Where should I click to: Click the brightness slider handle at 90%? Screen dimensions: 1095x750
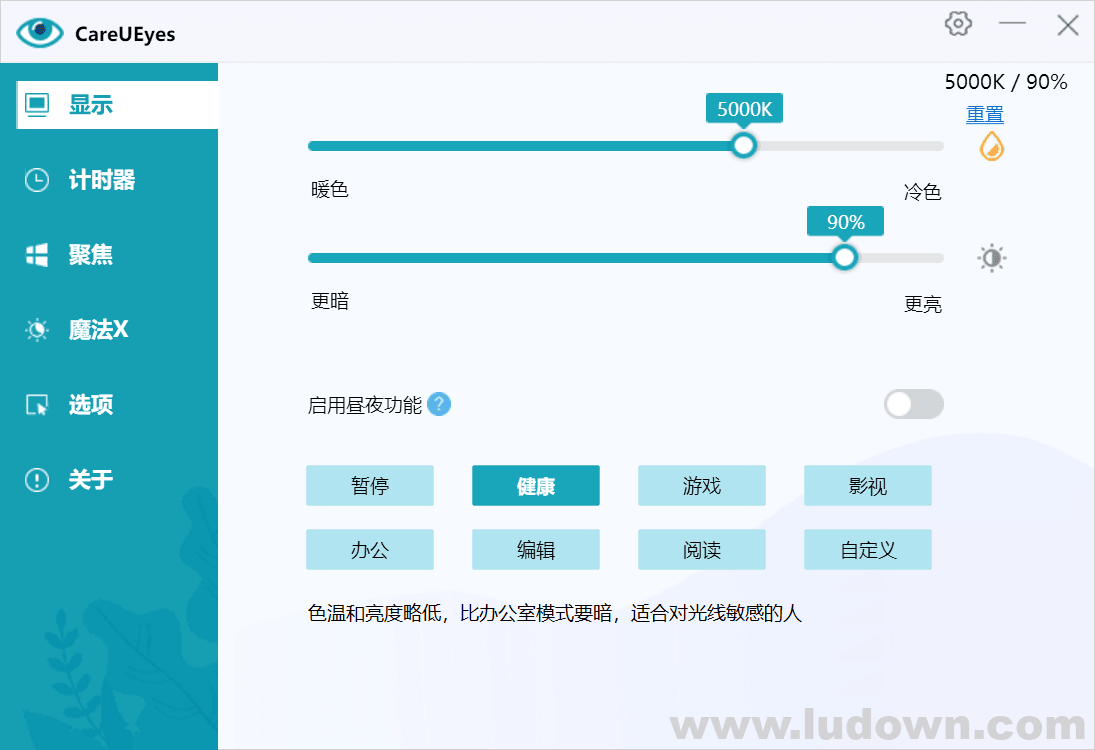[x=845, y=258]
